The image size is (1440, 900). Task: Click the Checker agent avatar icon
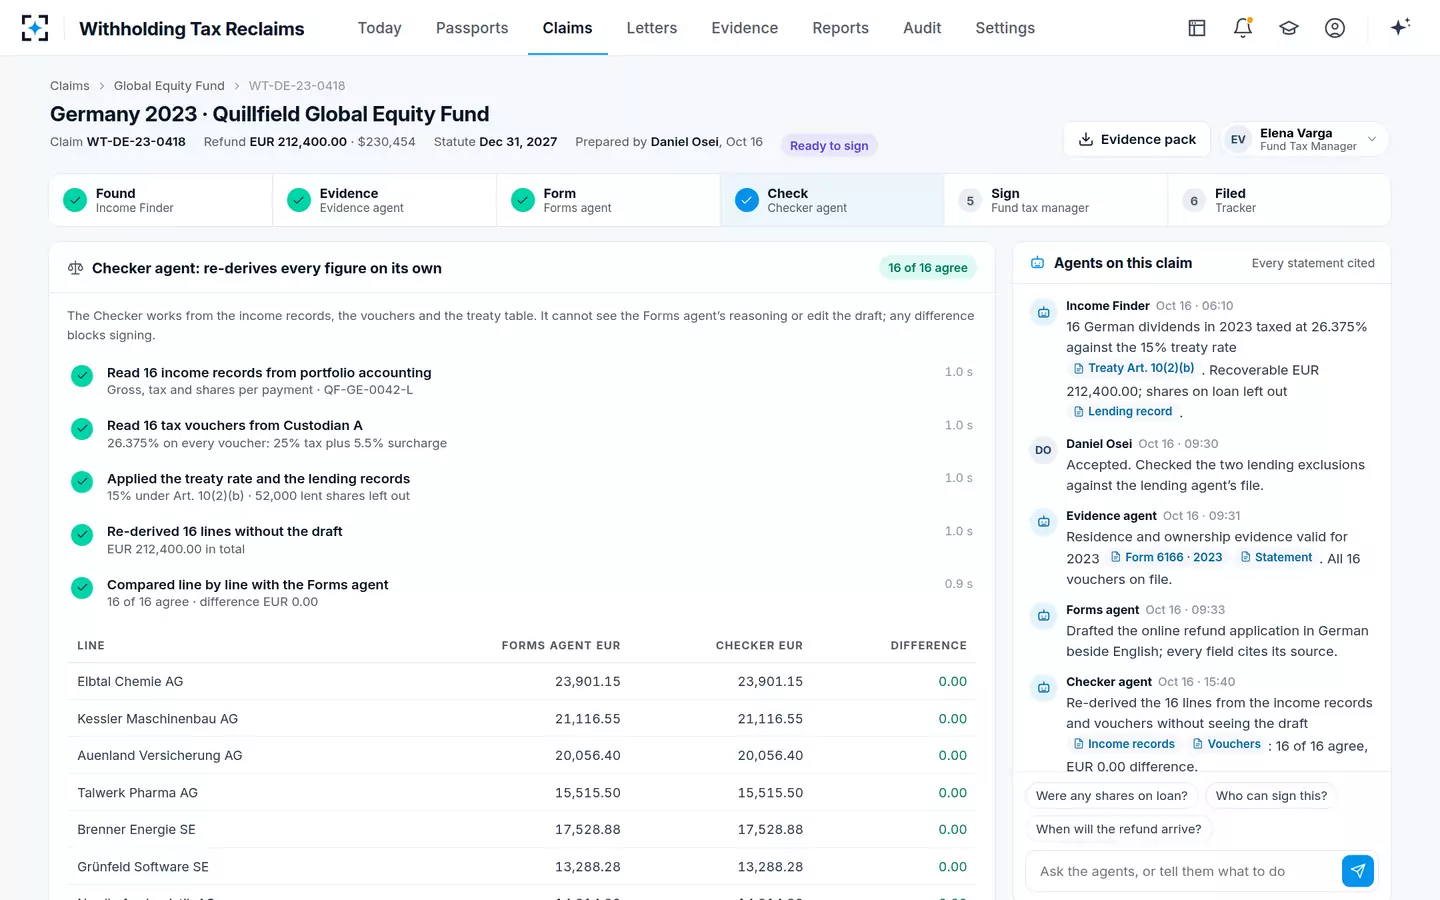1043,688
